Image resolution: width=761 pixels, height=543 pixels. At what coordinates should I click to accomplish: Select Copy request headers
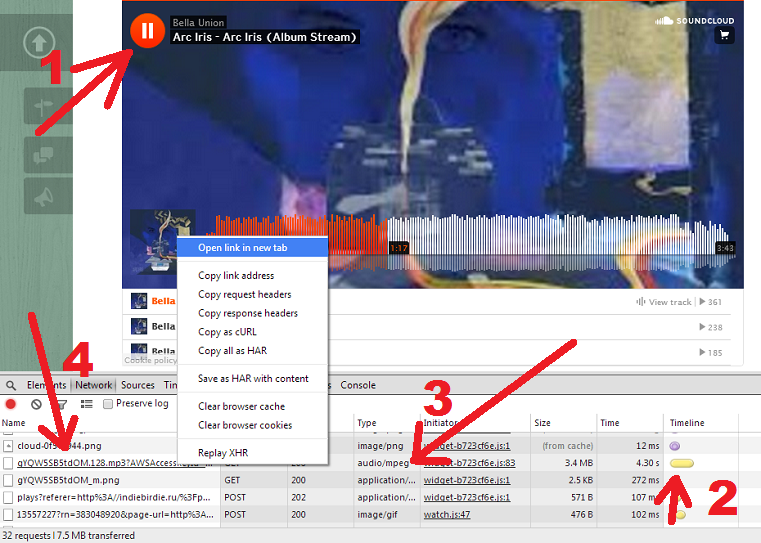[x=245, y=295]
